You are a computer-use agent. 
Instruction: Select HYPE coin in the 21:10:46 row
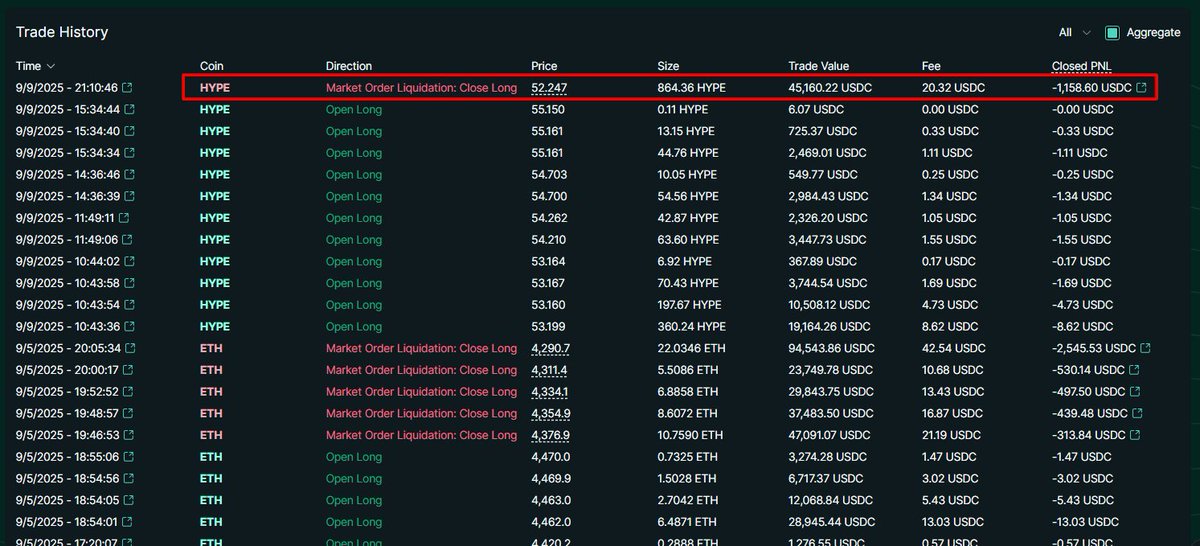(x=215, y=88)
